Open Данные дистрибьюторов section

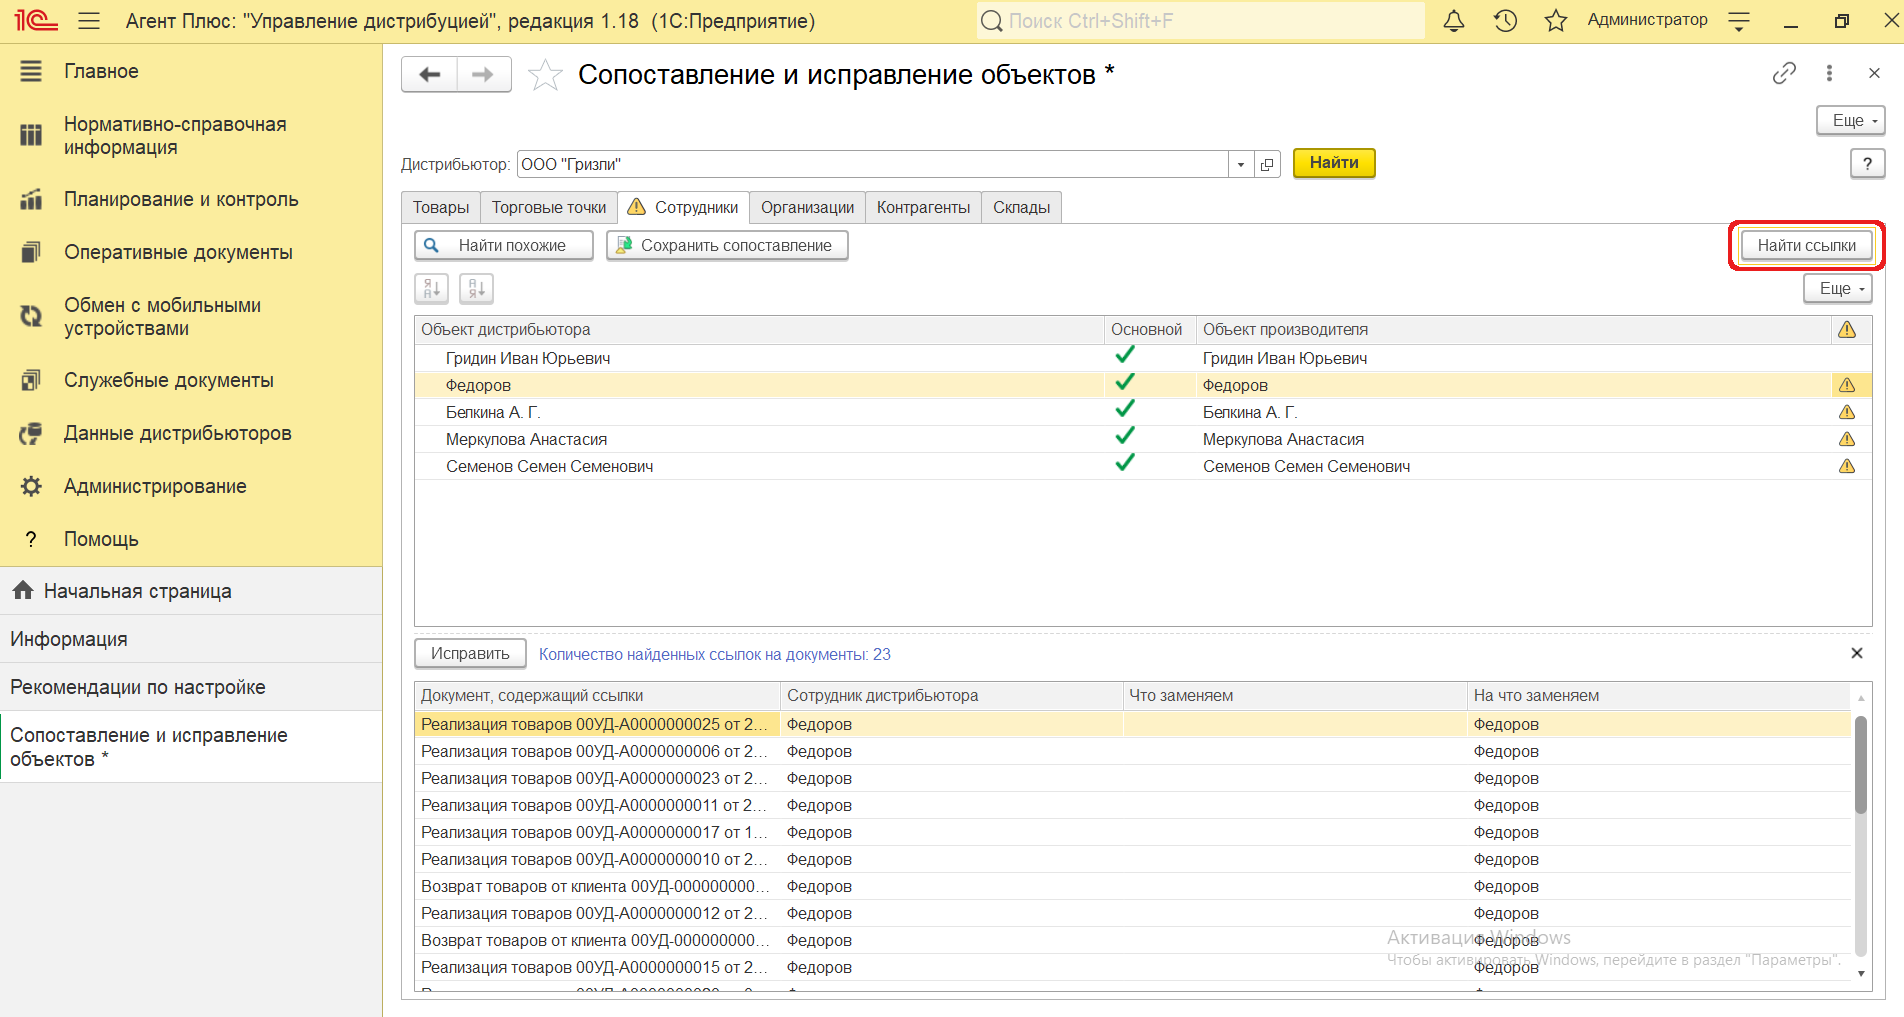pyautogui.click(x=191, y=433)
